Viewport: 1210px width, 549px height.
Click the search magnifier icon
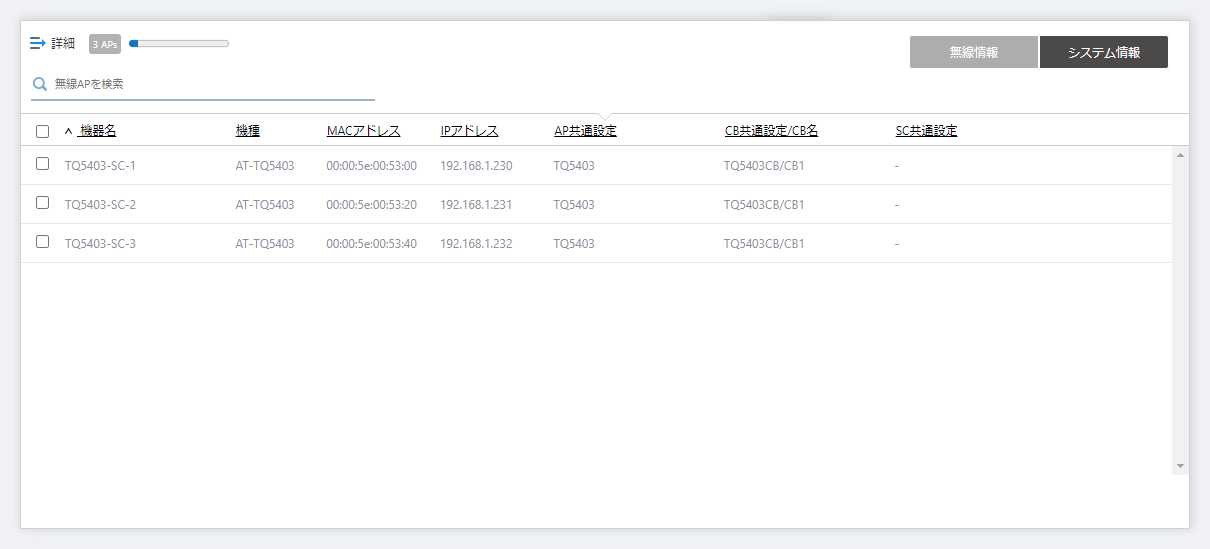coord(40,84)
